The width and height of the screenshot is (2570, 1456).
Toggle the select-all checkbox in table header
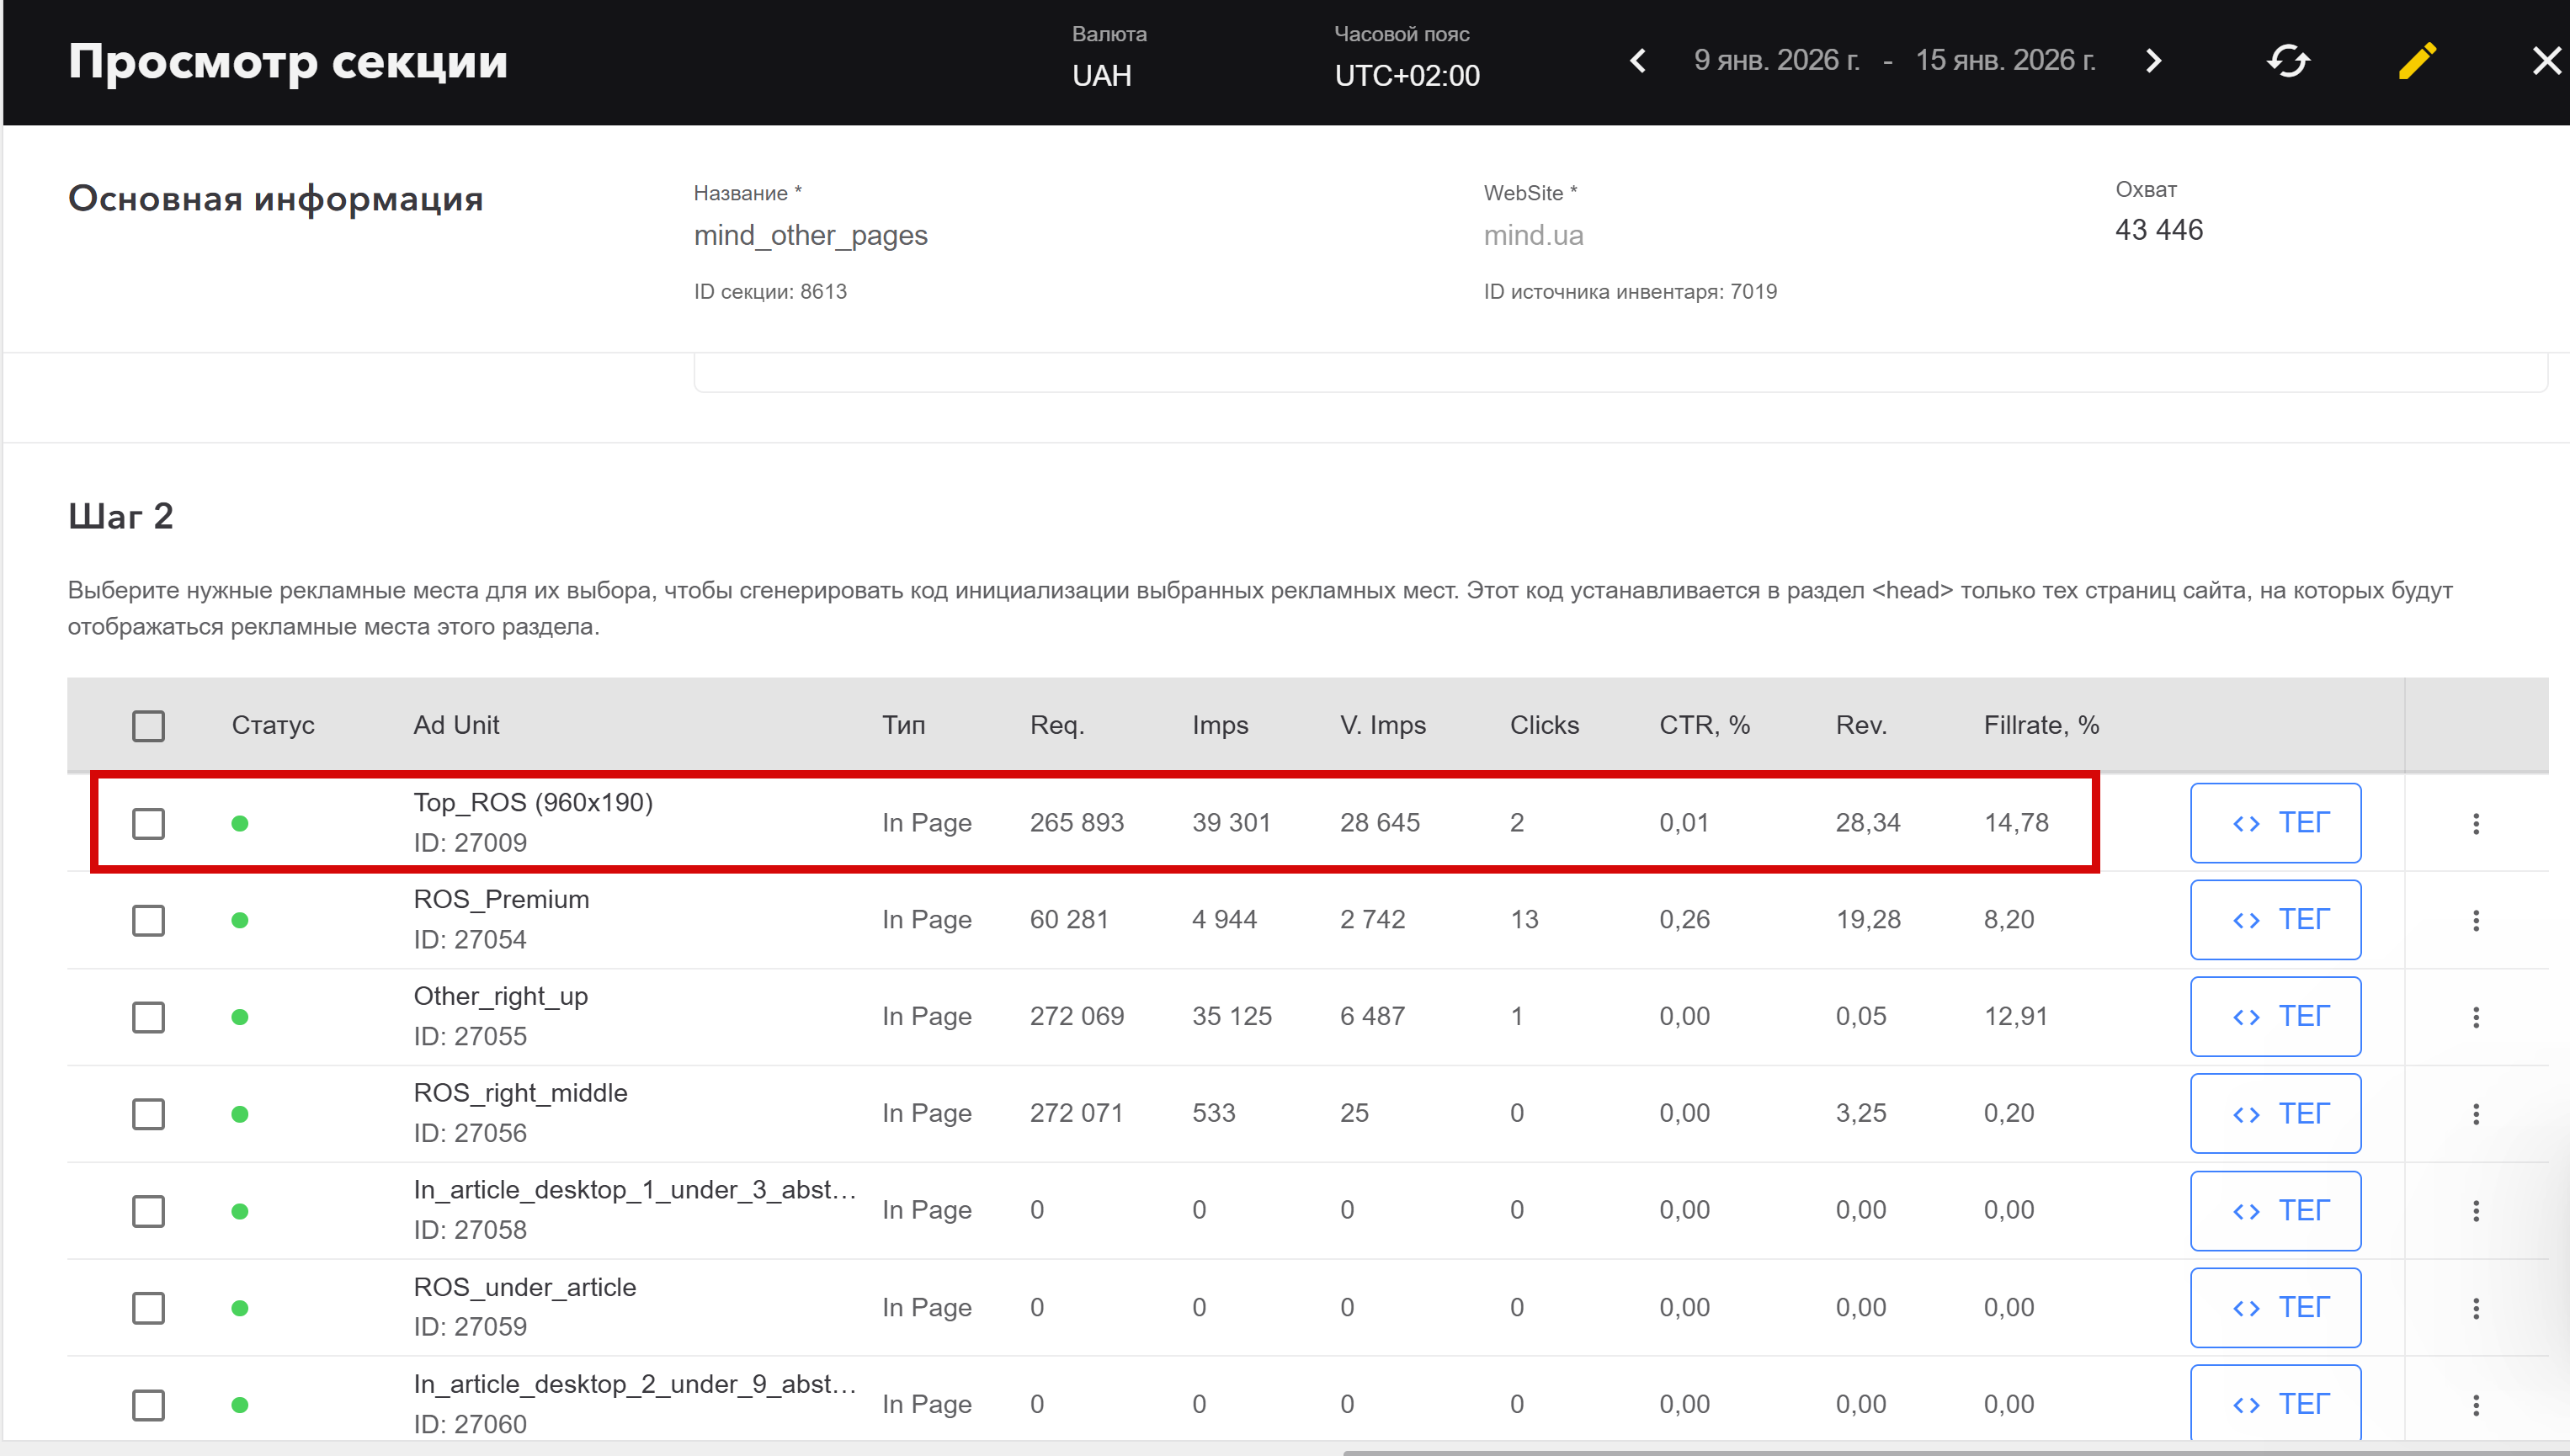pos(148,726)
